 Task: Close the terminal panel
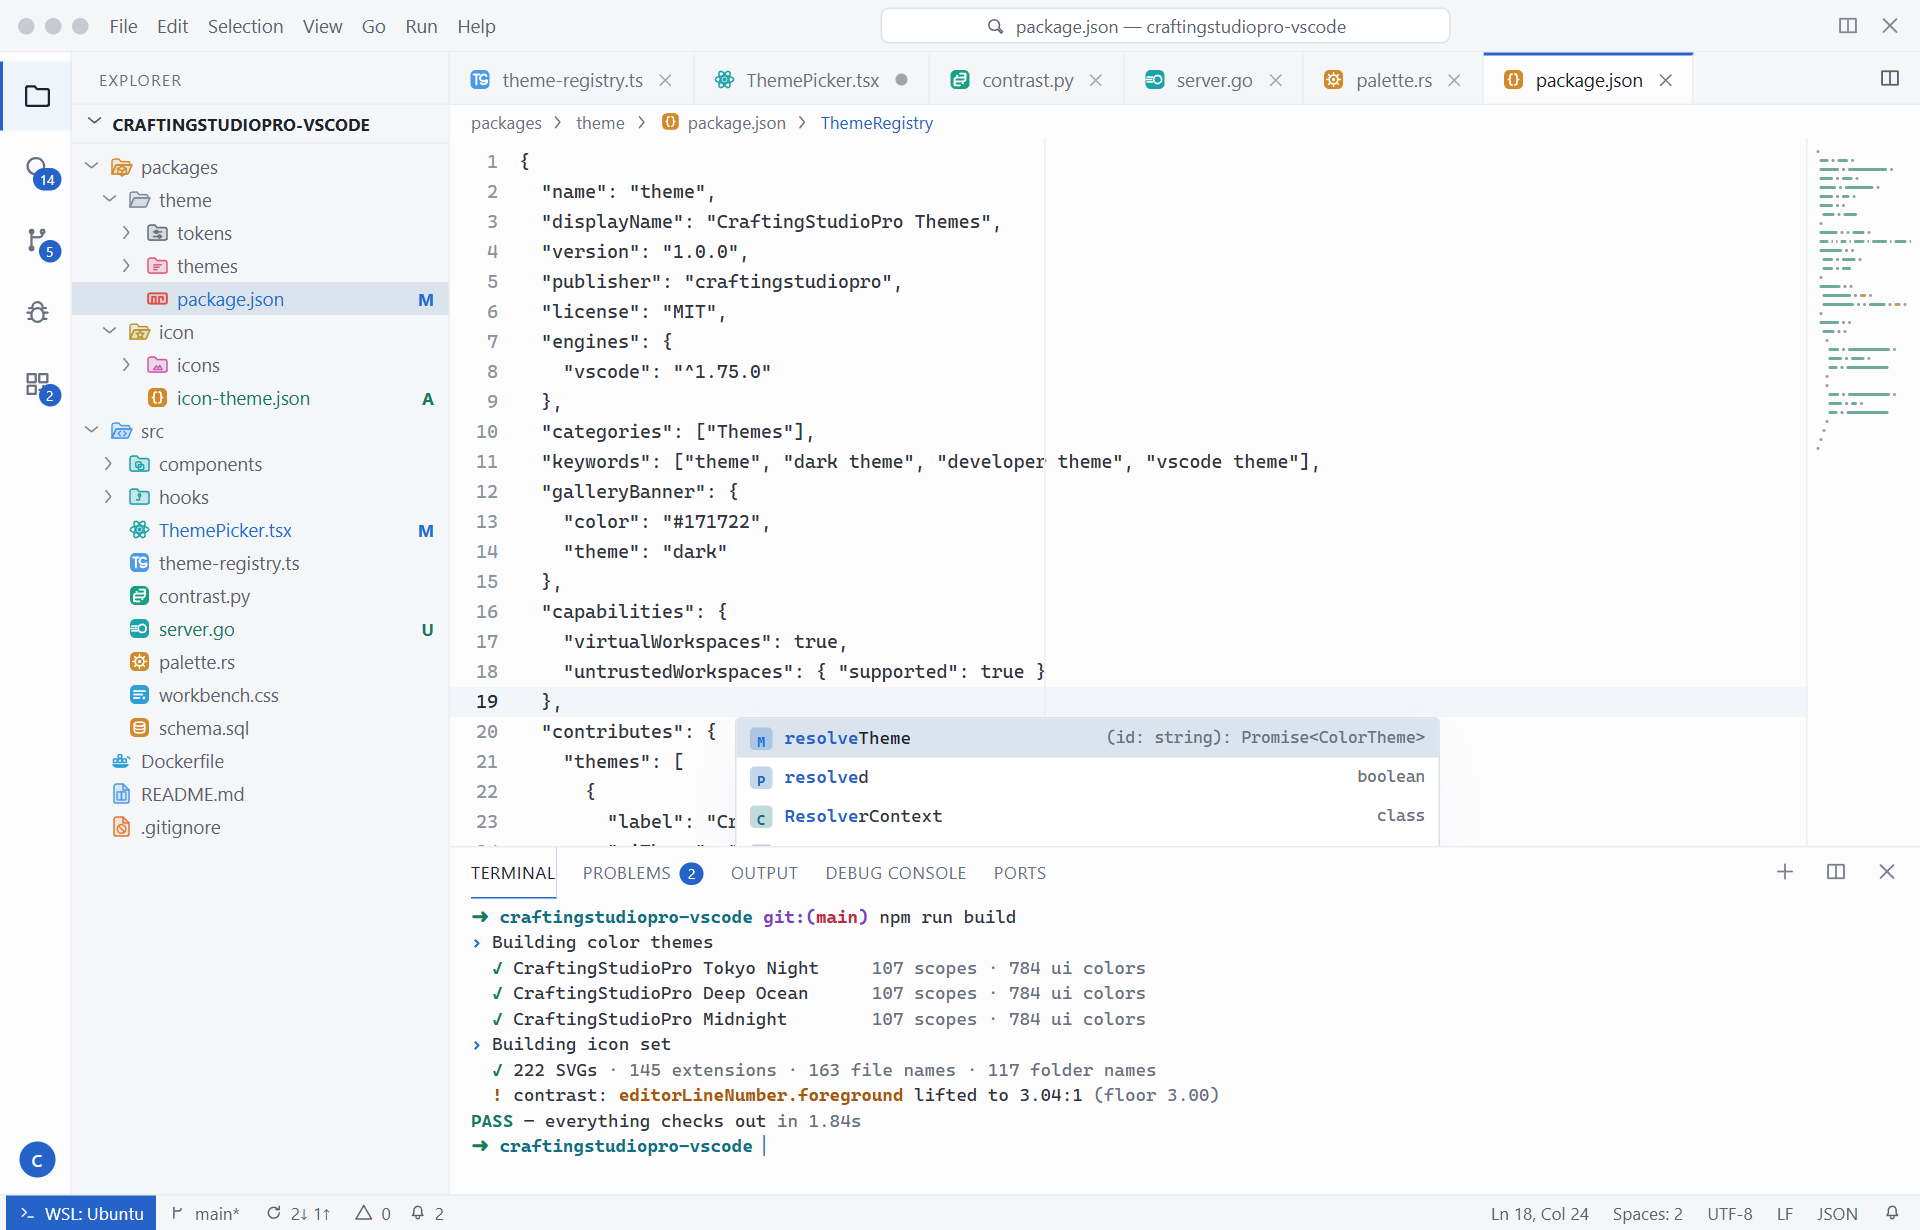click(1887, 872)
